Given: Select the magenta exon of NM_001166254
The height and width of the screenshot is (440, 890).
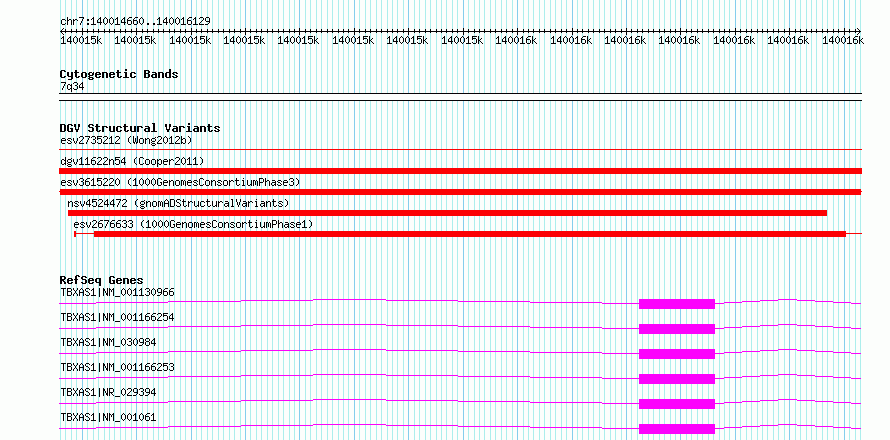Looking at the screenshot, I should click(677, 329).
